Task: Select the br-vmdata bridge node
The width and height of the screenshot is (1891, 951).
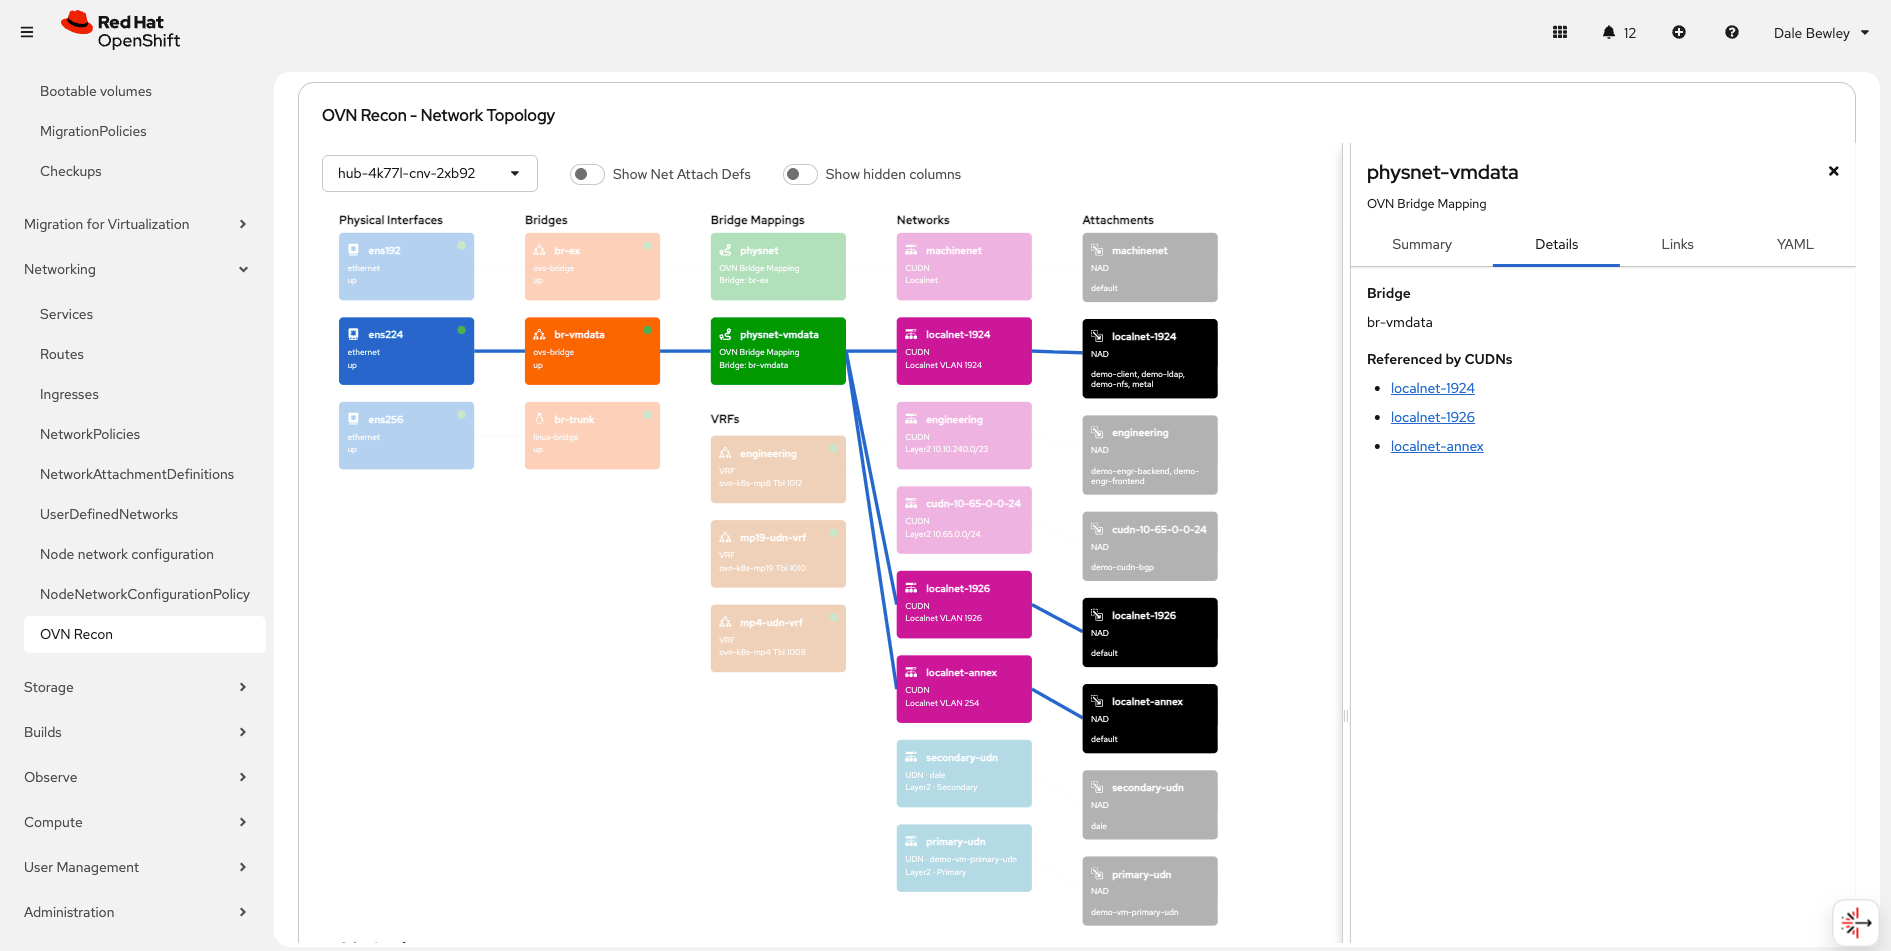Action: pyautogui.click(x=592, y=351)
